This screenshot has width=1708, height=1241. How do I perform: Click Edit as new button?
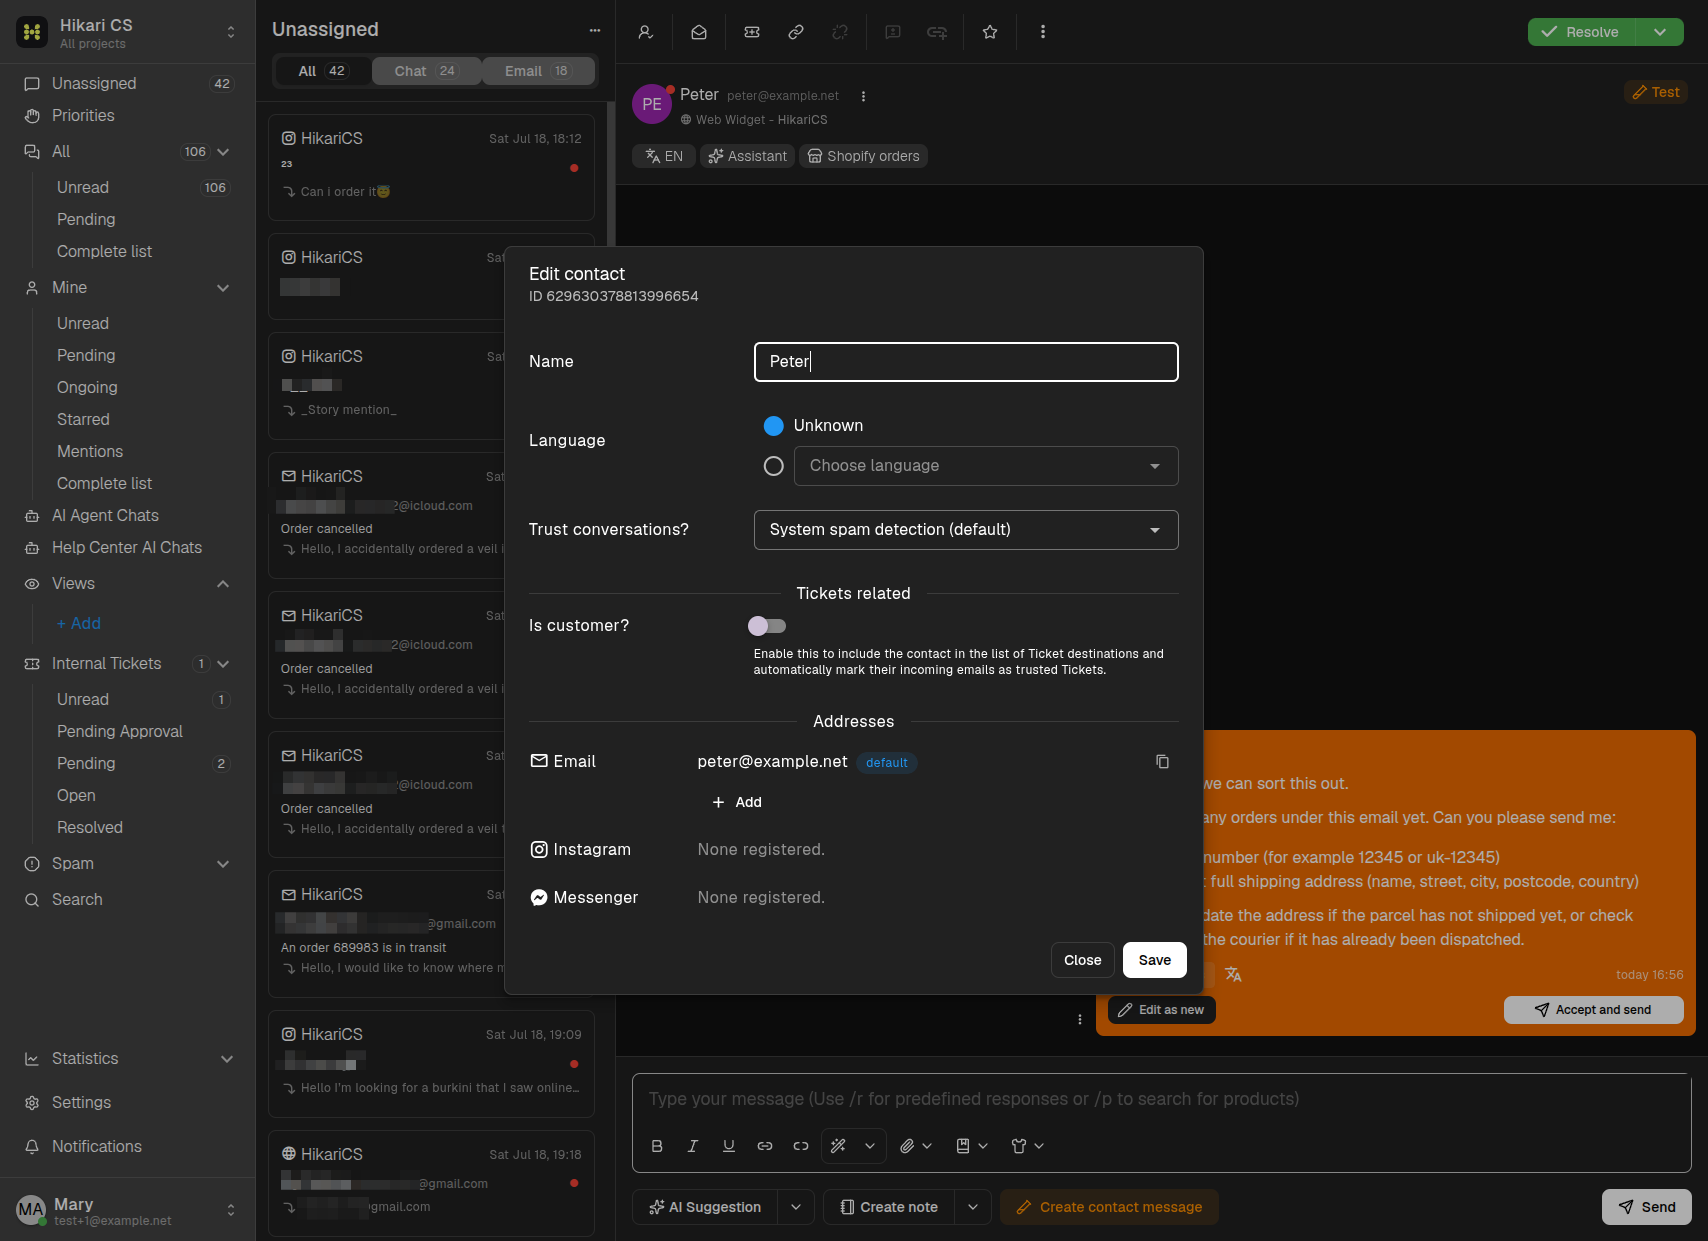click(1161, 1010)
